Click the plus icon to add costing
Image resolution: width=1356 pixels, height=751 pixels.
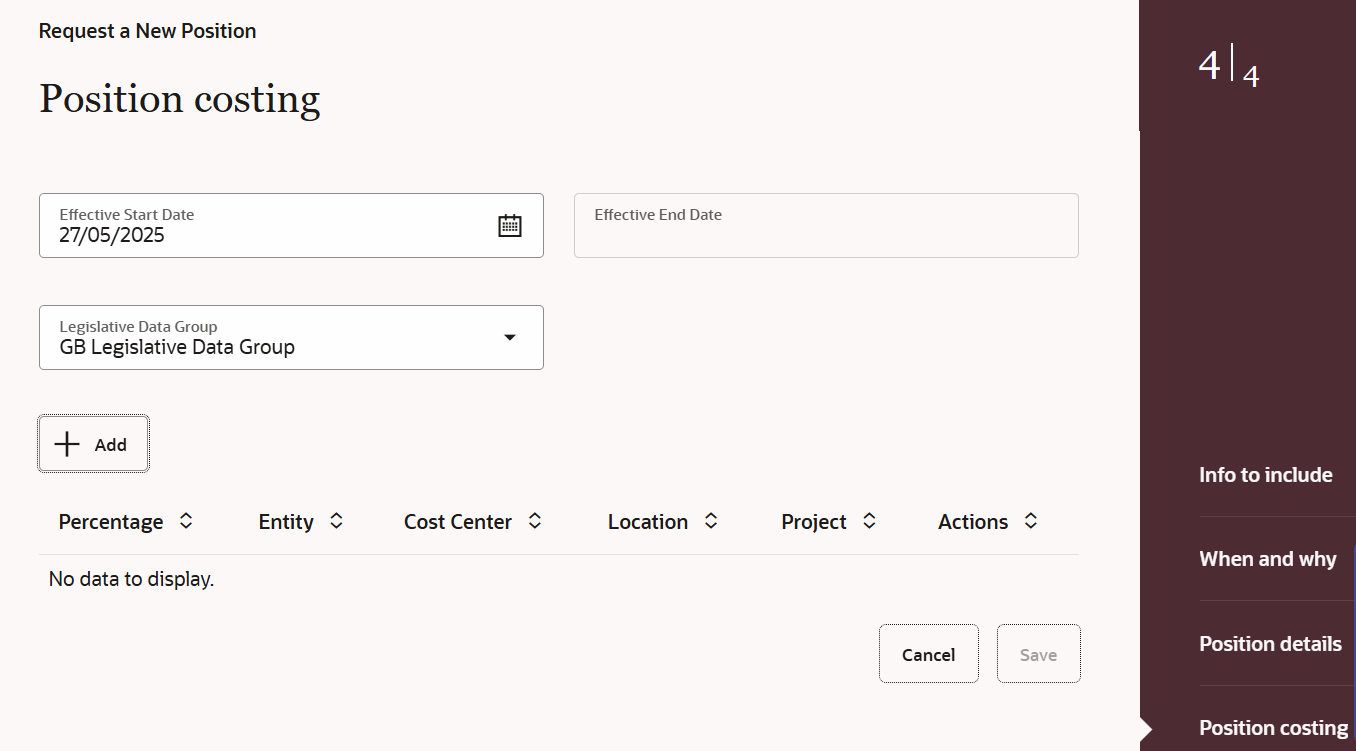pos(66,443)
